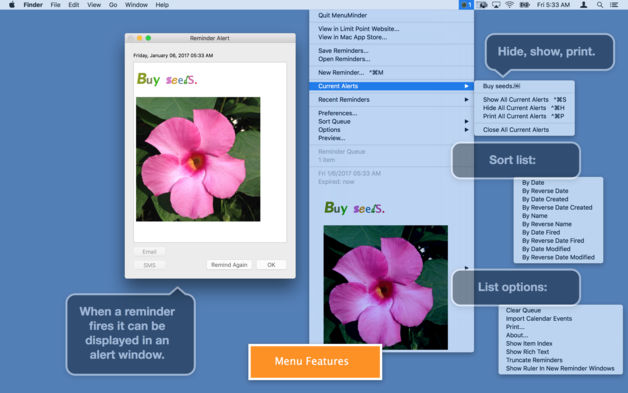Click the AirPlay display icon

tap(496, 5)
